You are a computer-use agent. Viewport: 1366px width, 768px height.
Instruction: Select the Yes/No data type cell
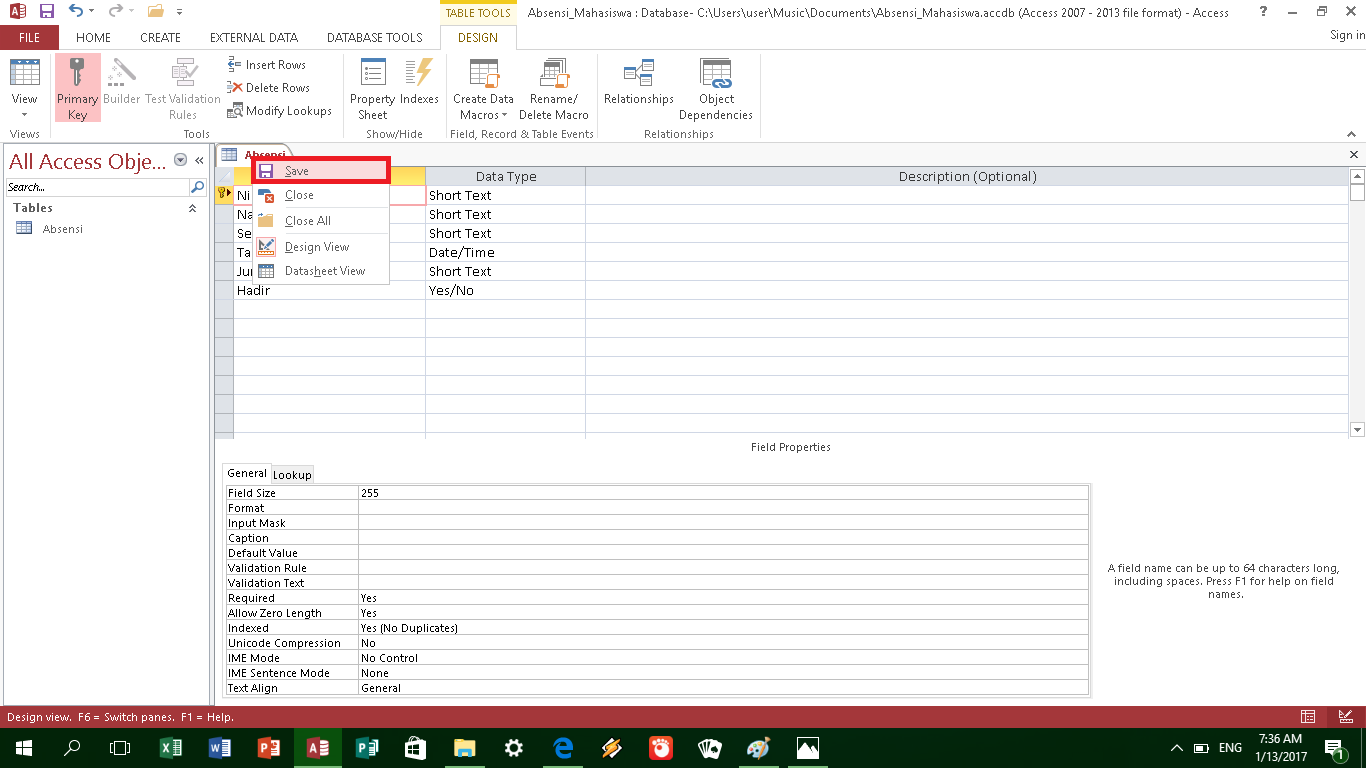click(506, 291)
